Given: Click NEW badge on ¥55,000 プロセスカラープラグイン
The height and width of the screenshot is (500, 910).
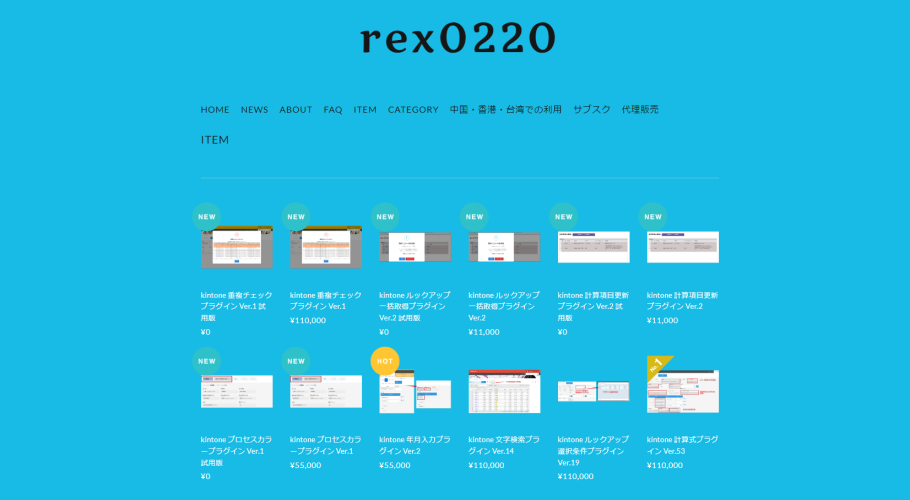Looking at the screenshot, I should pyautogui.click(x=296, y=361).
